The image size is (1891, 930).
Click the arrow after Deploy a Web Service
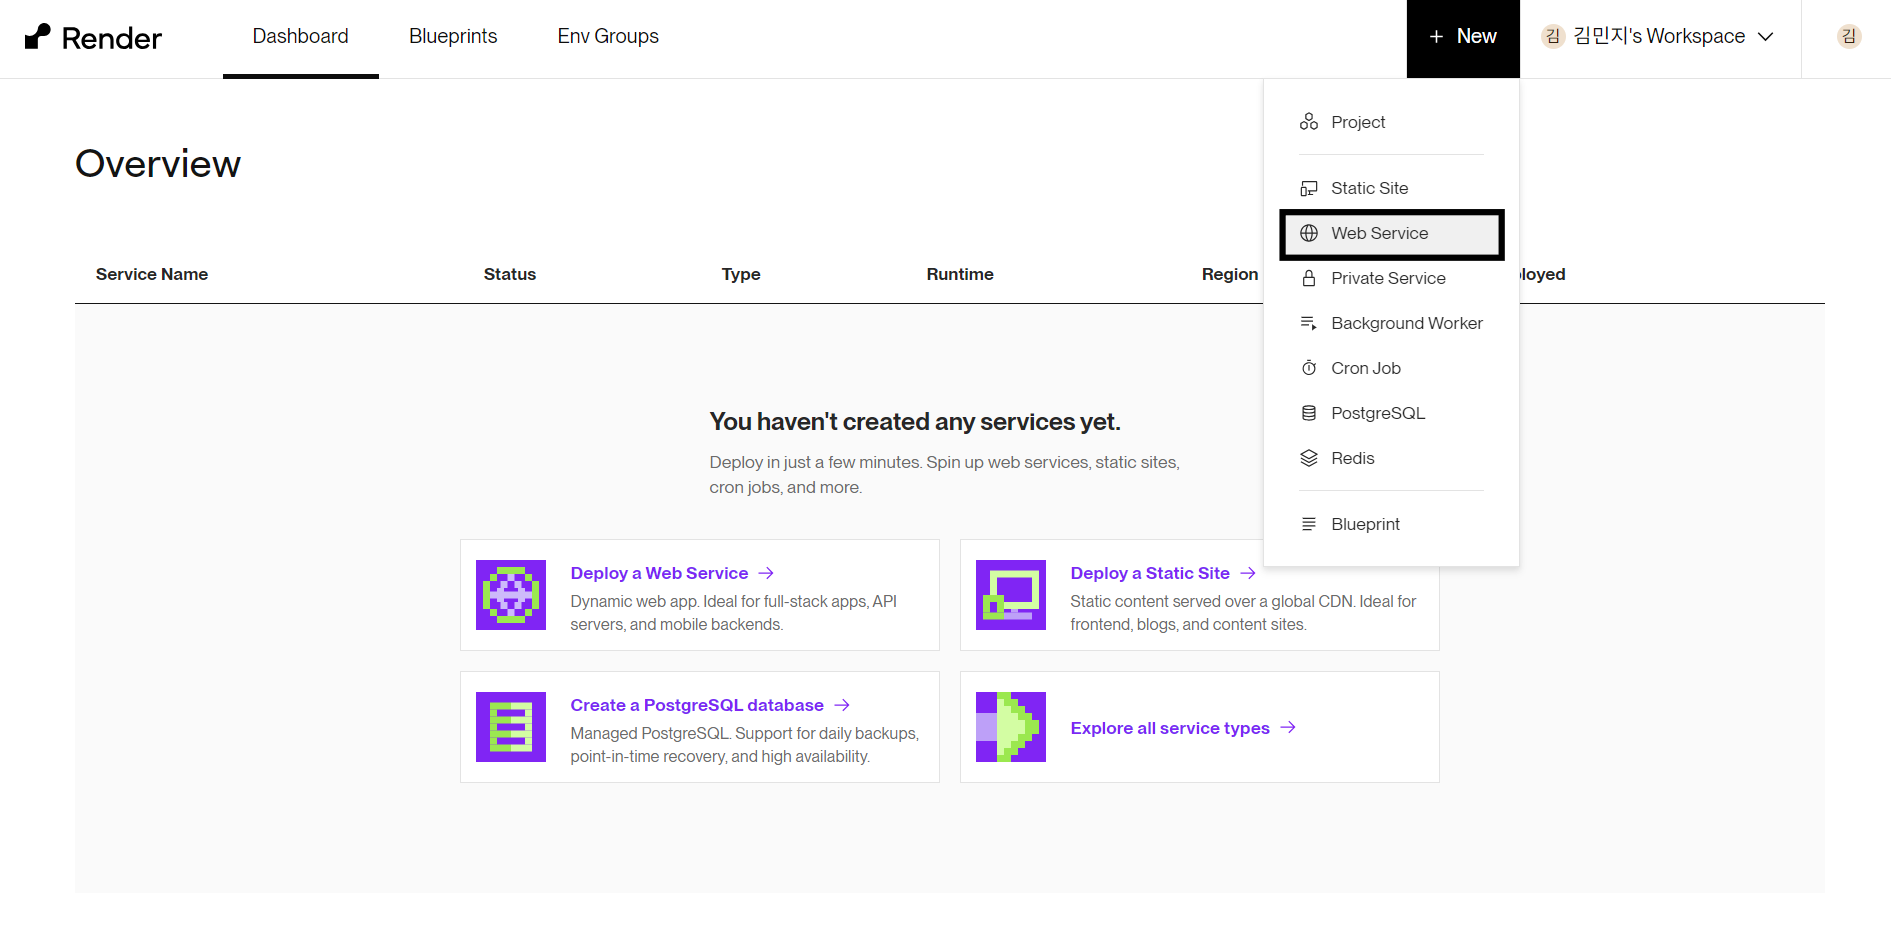click(x=766, y=573)
